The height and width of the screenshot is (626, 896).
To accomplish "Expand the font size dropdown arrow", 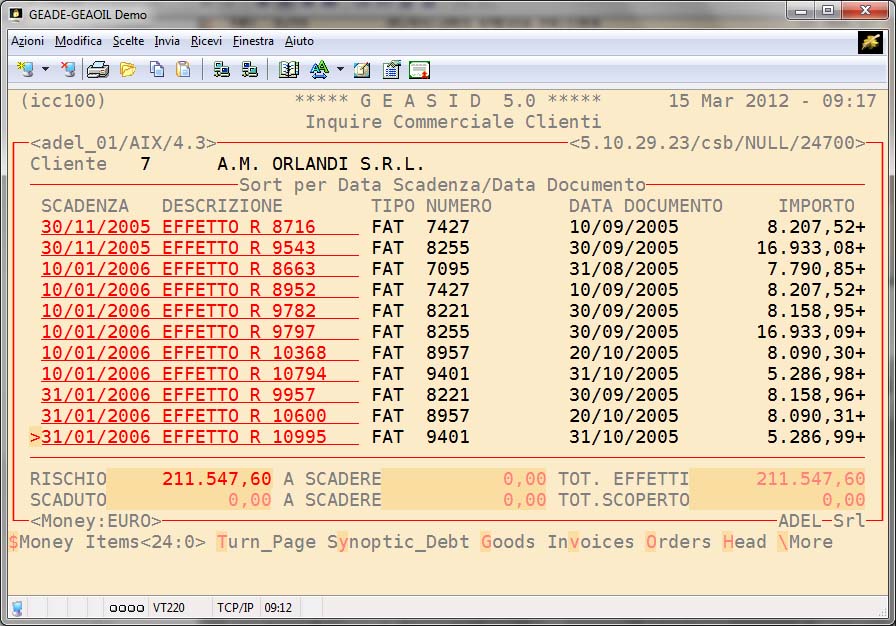I will point(340,70).
